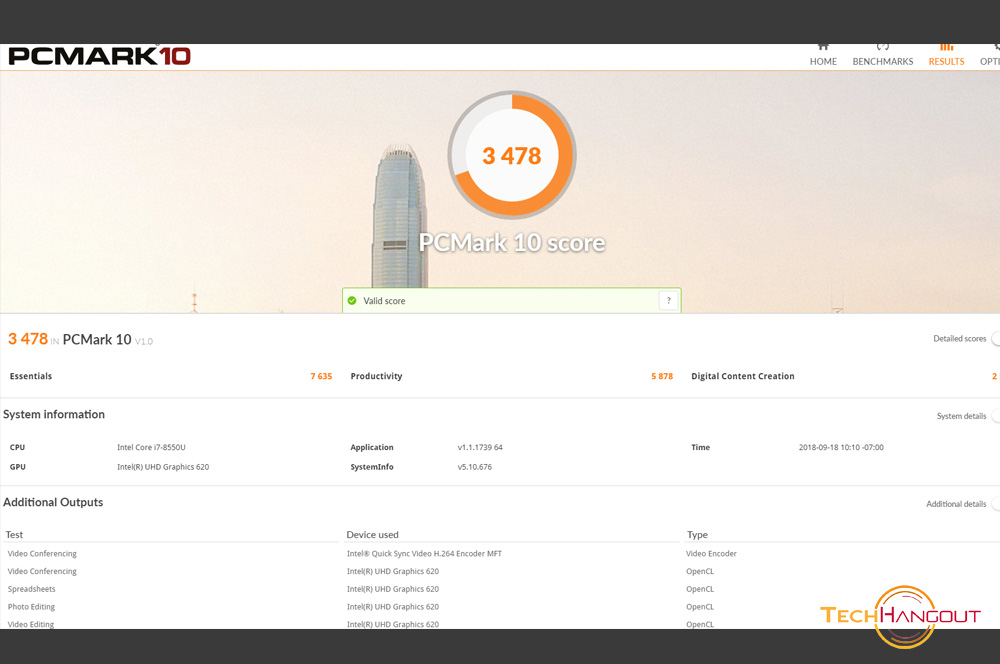Click the orange 3 478 score ring

click(512, 155)
